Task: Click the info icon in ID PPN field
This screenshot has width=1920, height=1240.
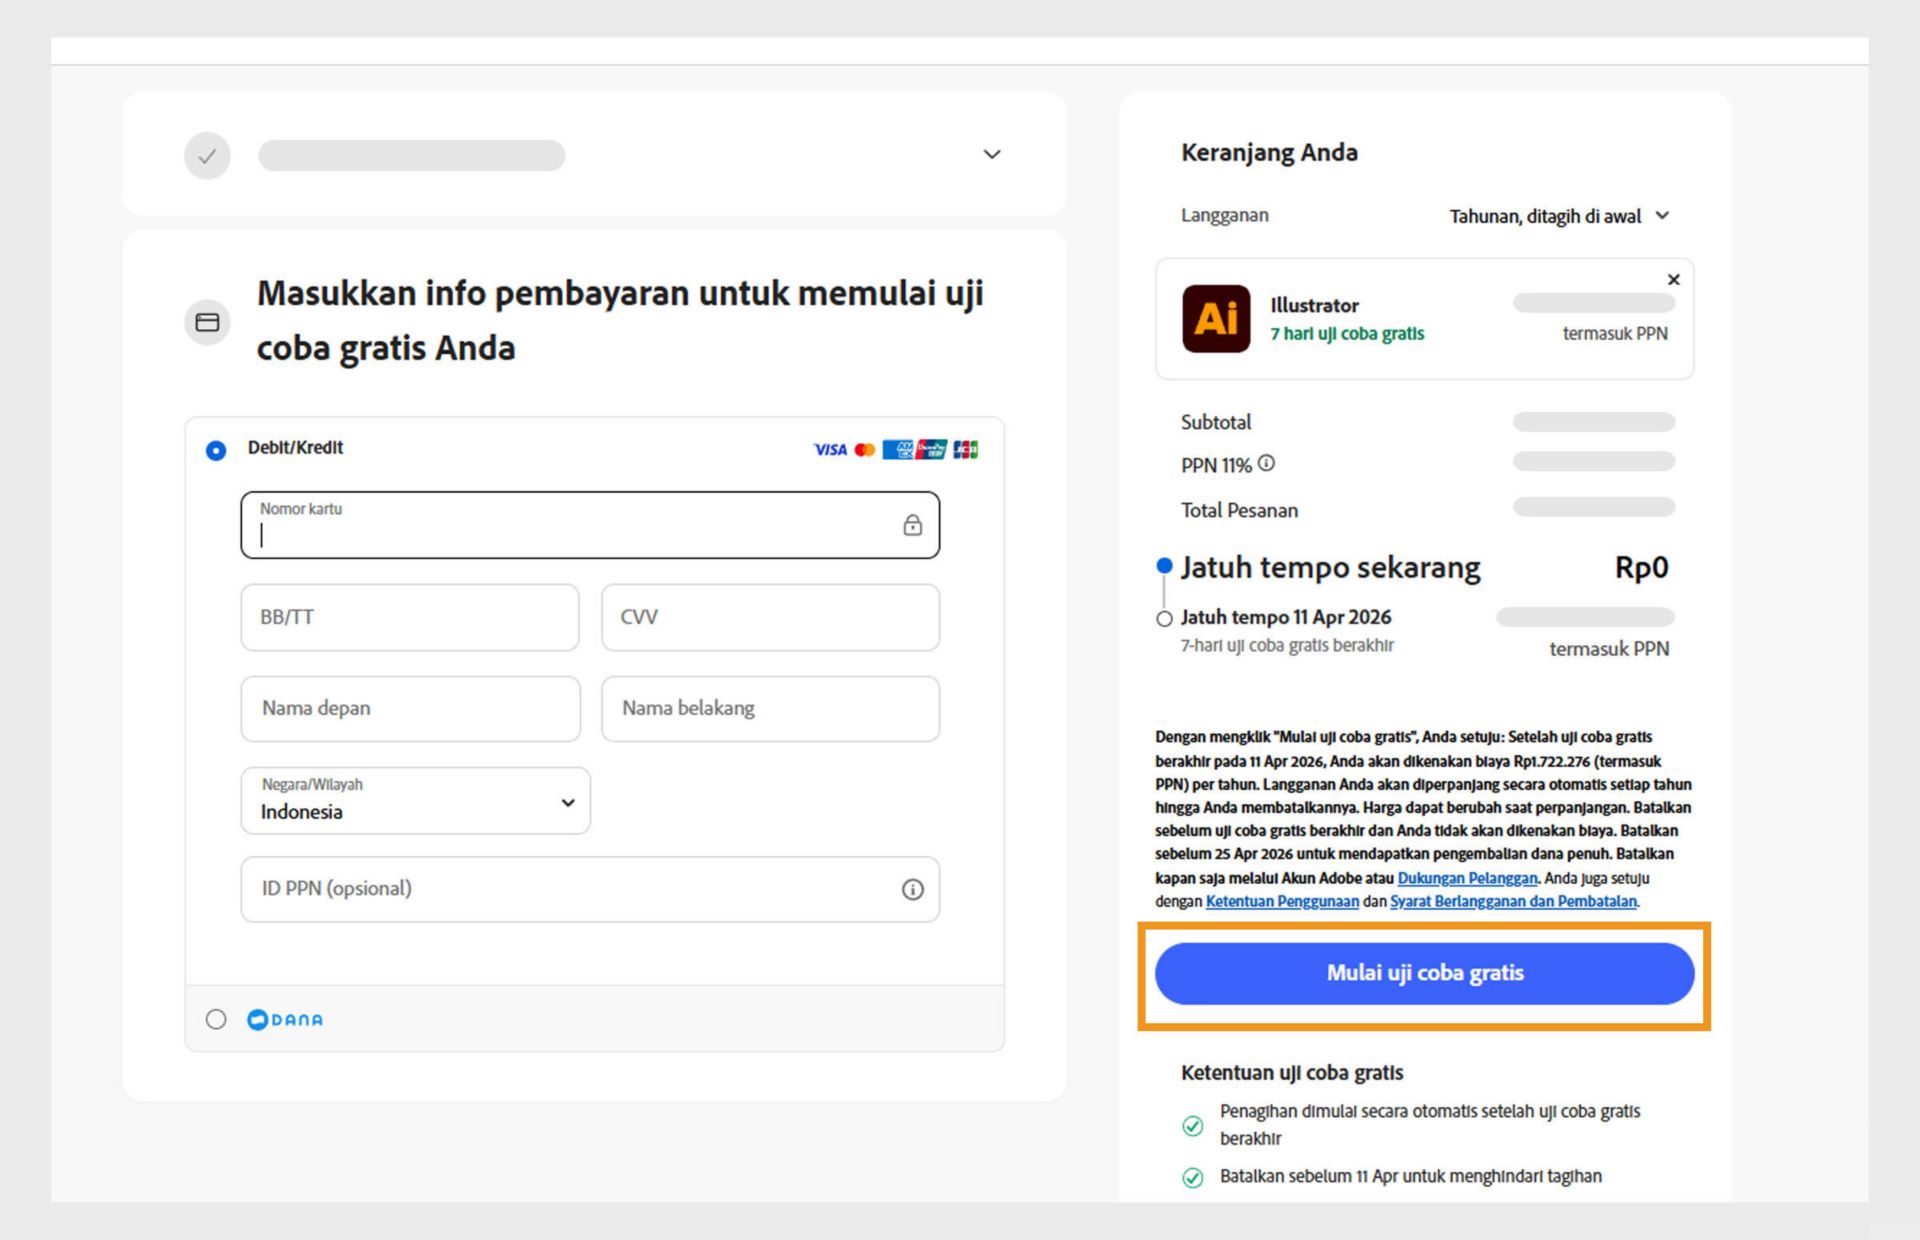Action: 911,889
